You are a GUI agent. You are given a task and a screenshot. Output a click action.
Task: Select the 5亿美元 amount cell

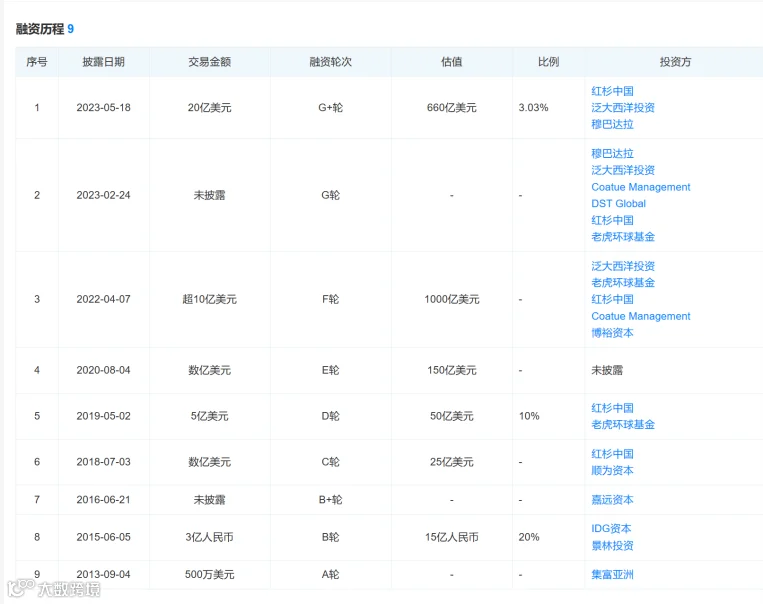pos(209,416)
